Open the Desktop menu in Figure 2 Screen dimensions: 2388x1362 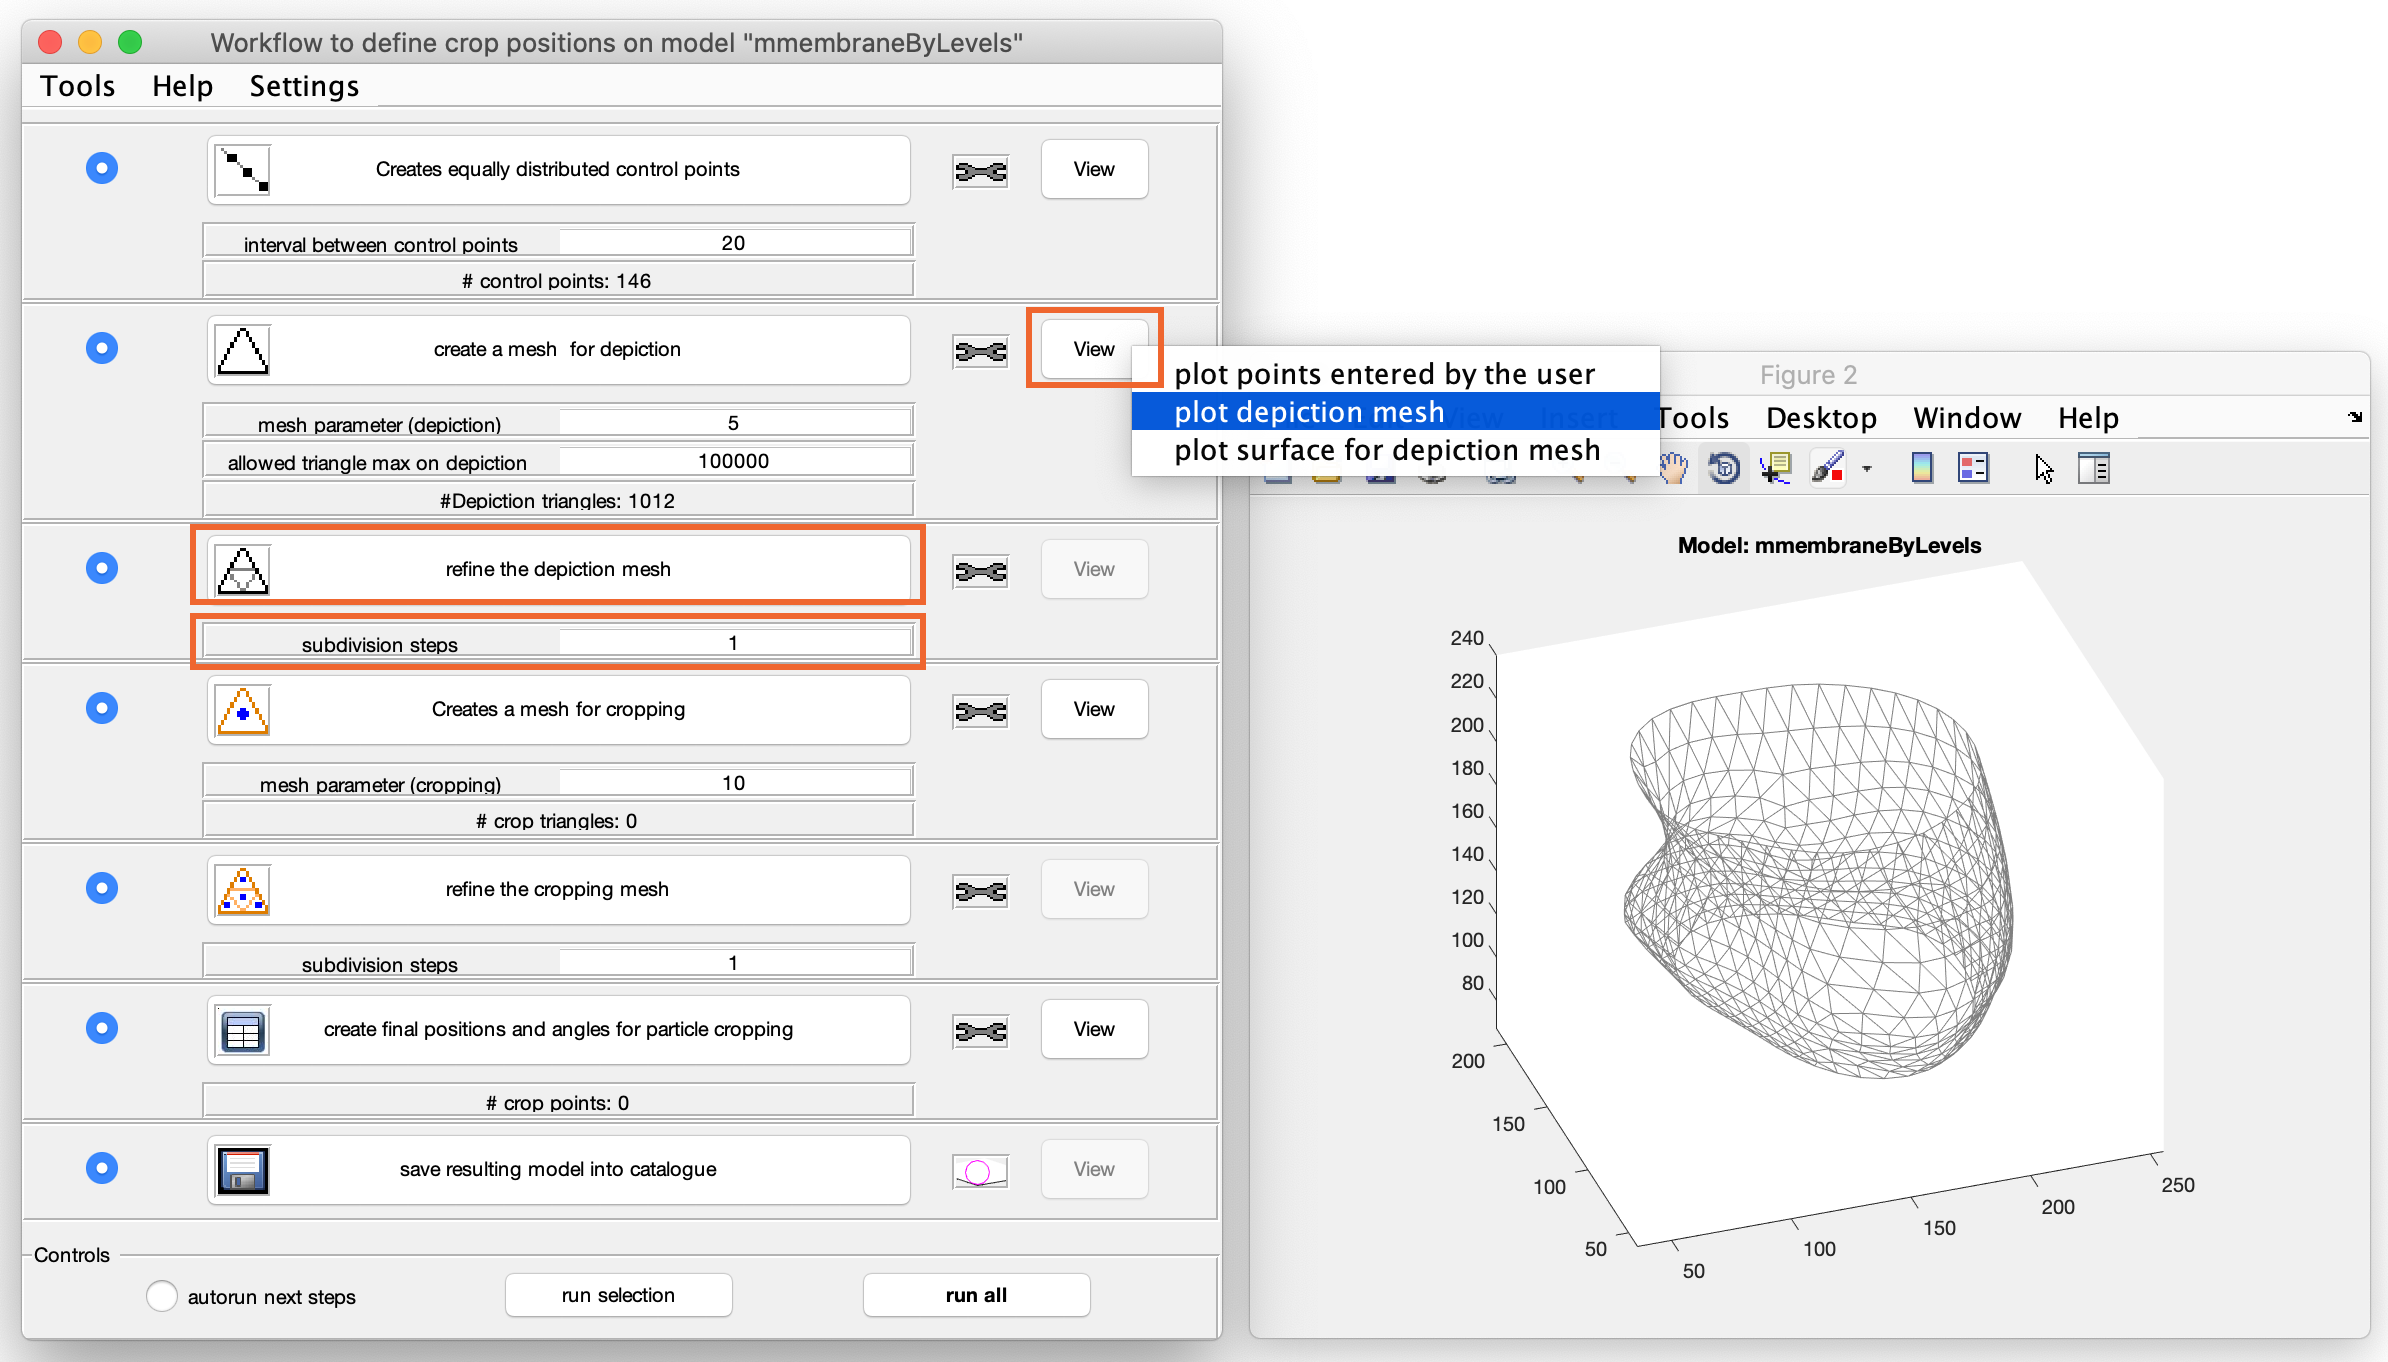[1821, 418]
